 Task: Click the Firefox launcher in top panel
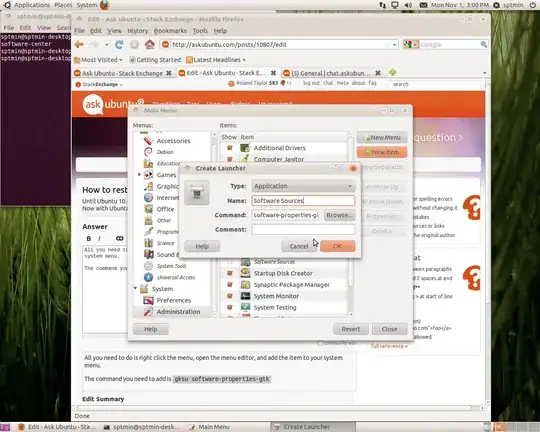coord(105,5)
